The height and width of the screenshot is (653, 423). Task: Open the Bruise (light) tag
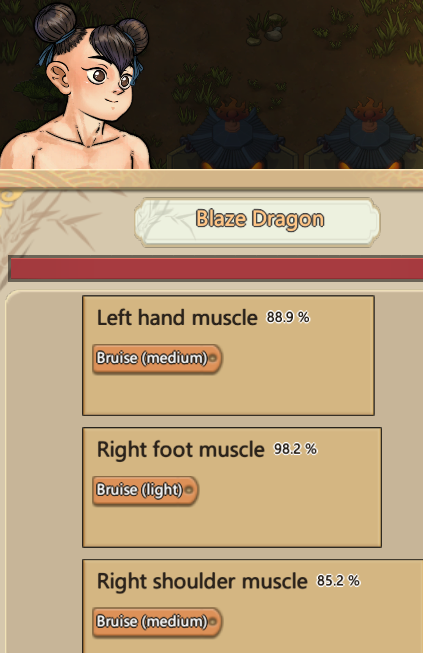pyautogui.click(x=145, y=490)
